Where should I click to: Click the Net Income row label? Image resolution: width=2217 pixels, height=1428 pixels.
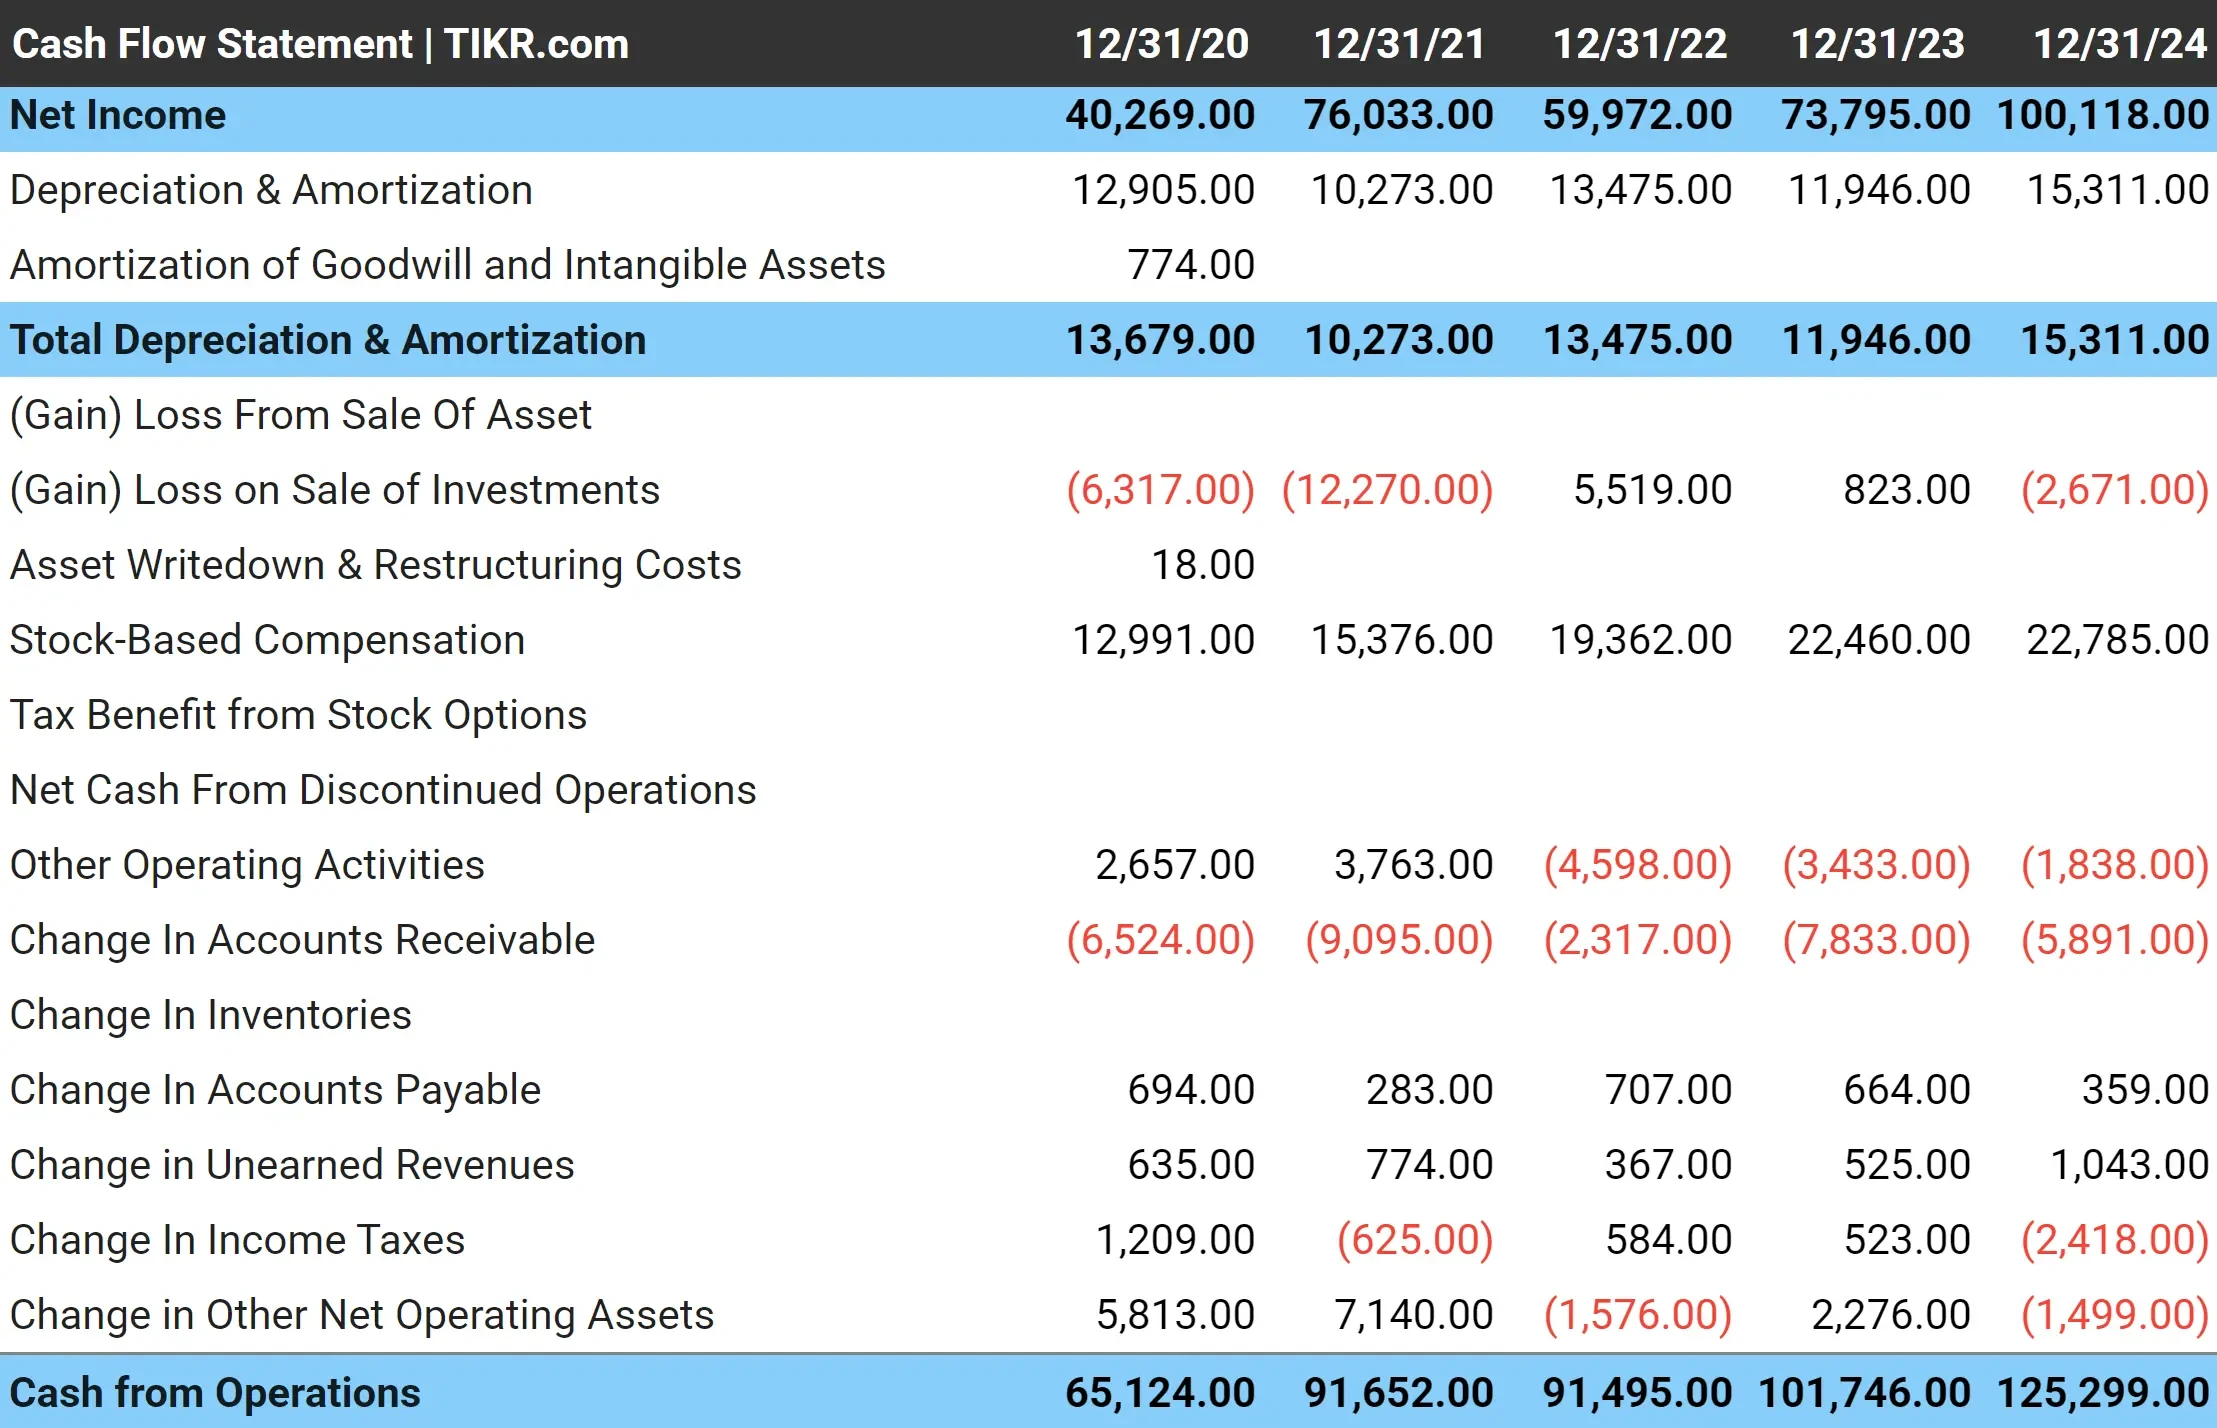(118, 115)
